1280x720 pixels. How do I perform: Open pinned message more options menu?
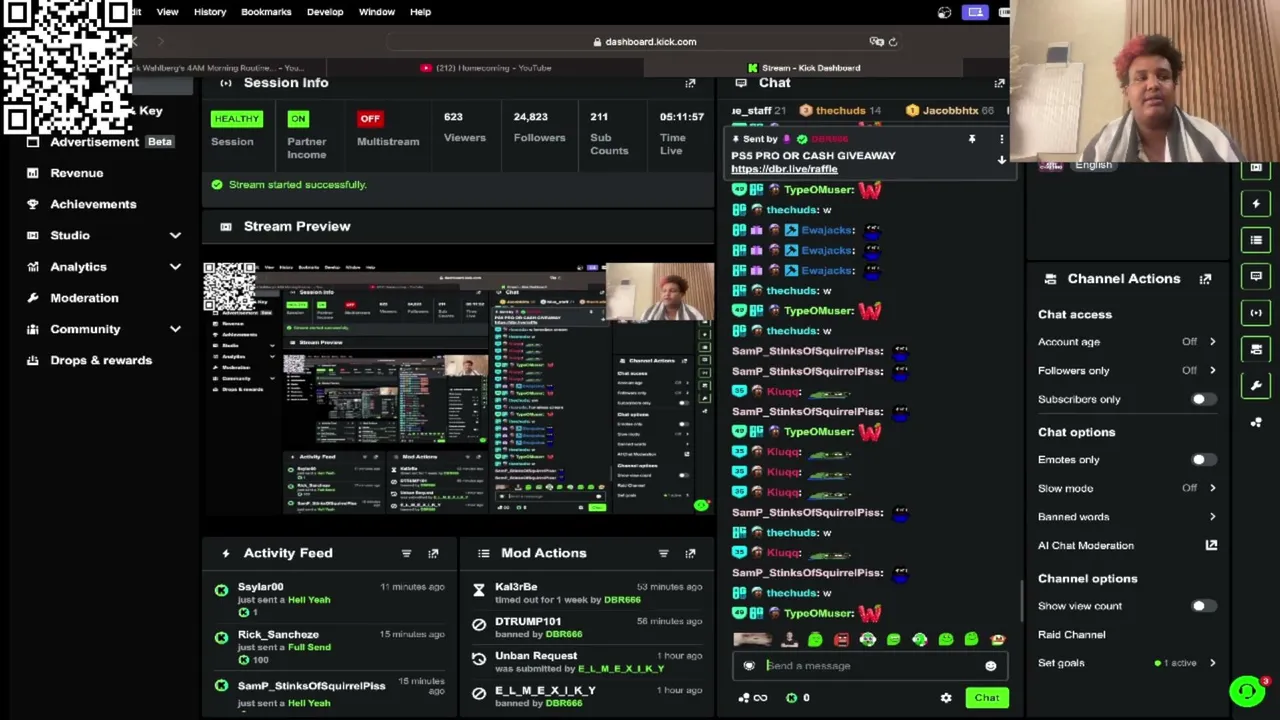point(1001,139)
